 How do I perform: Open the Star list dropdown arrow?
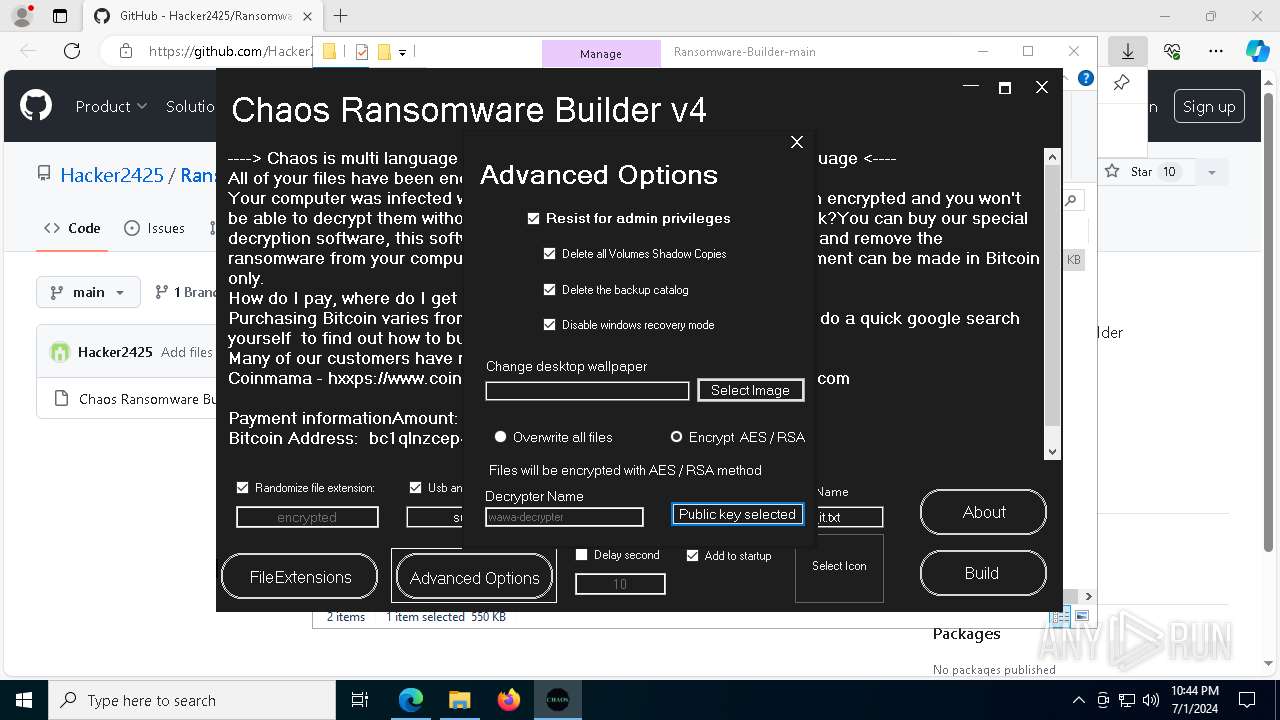tap(1211, 172)
